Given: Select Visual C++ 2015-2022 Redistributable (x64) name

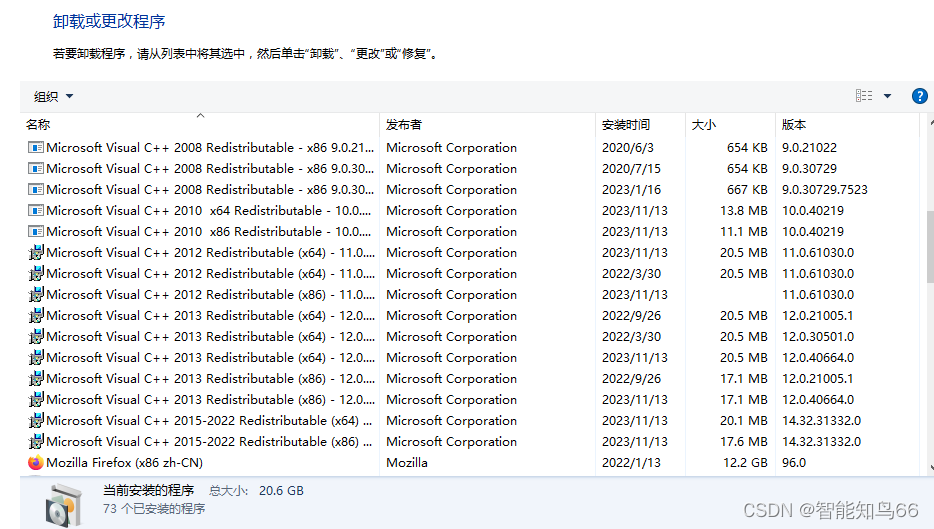Looking at the screenshot, I should click(209, 421).
